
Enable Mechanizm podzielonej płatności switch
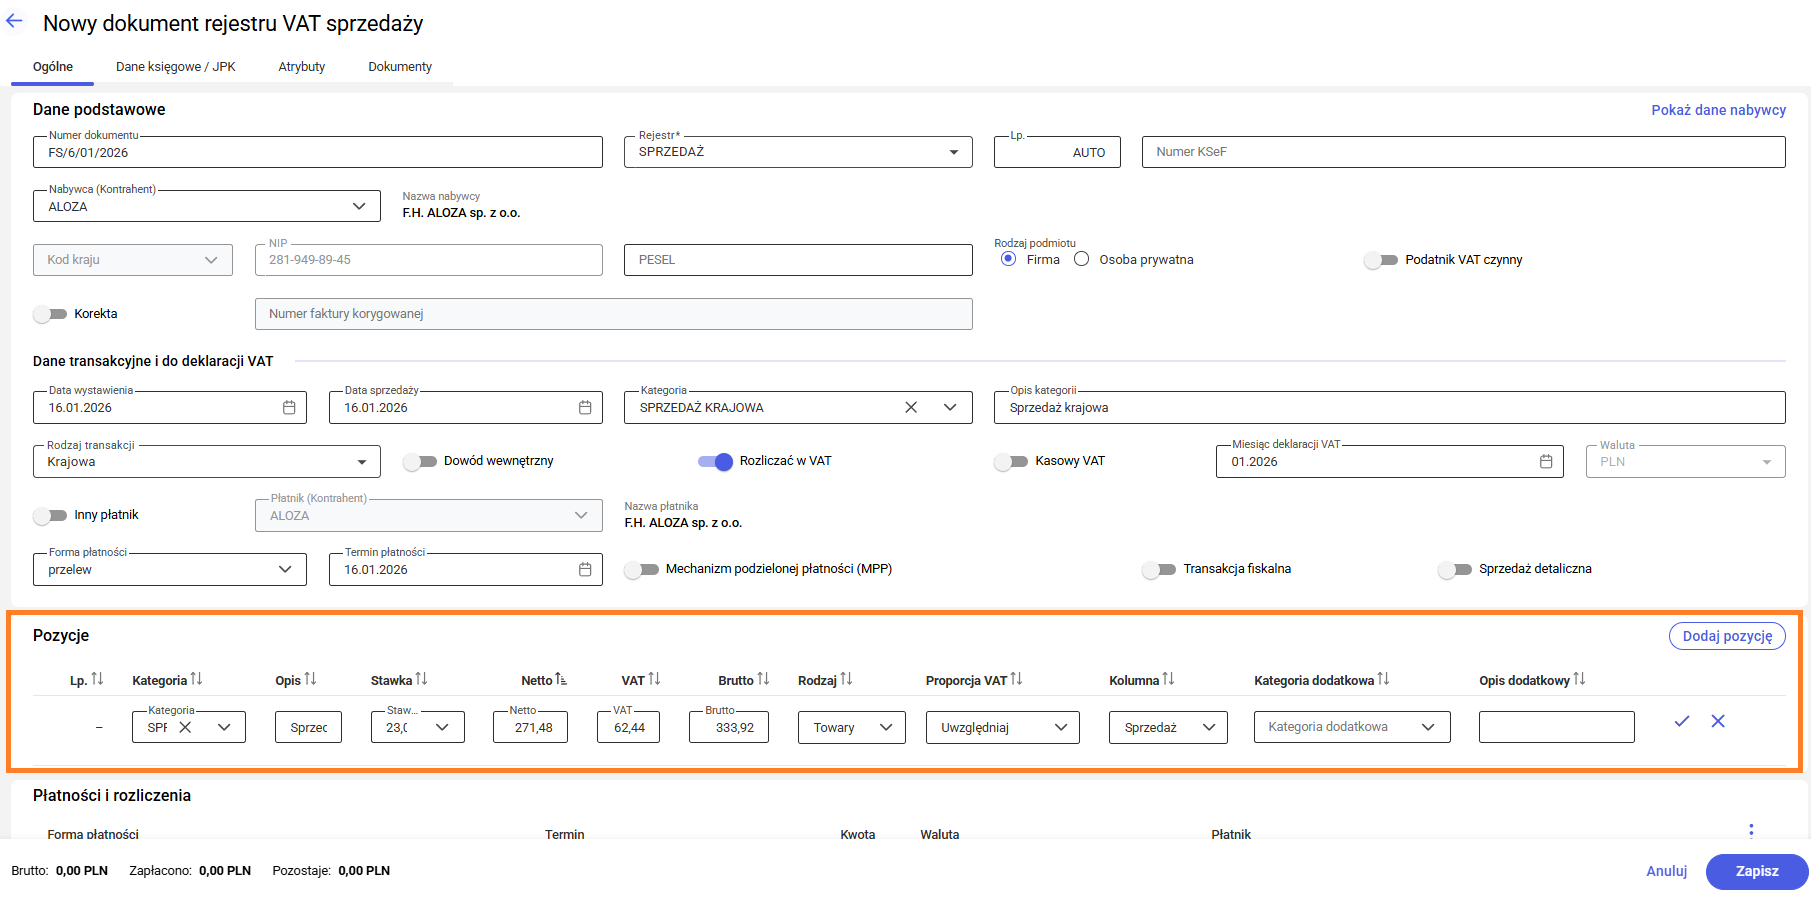(x=642, y=569)
